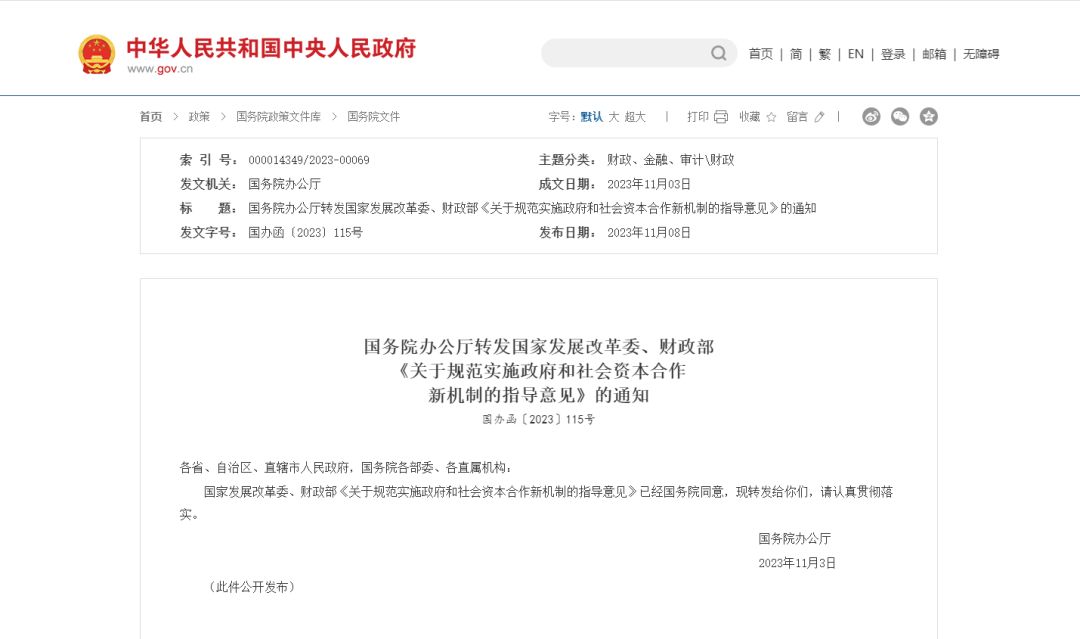Click the centered 国办函〔2023〕115号 subtitle
Image resolution: width=1080 pixels, height=639 pixels.
[538, 419]
